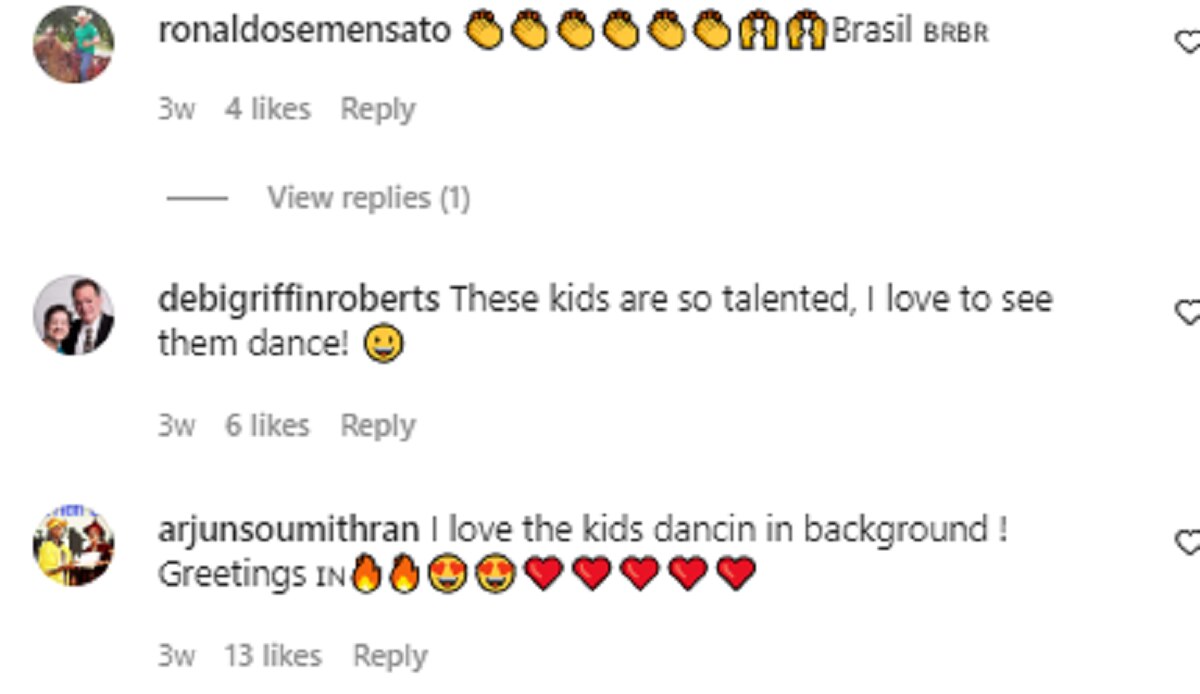The height and width of the screenshot is (694, 1200).
Task: Click the 3w timestamp on arjunsoumithran's comment
Action: [176, 656]
